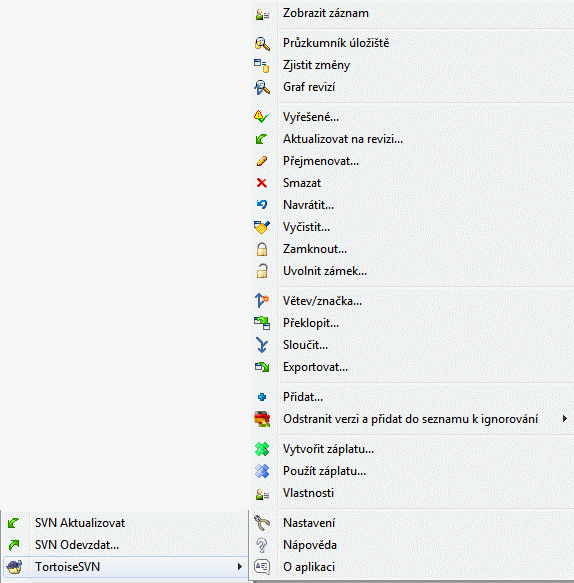
Task: Click the green patch icon Vytvořit záplatu
Action: [262, 449]
